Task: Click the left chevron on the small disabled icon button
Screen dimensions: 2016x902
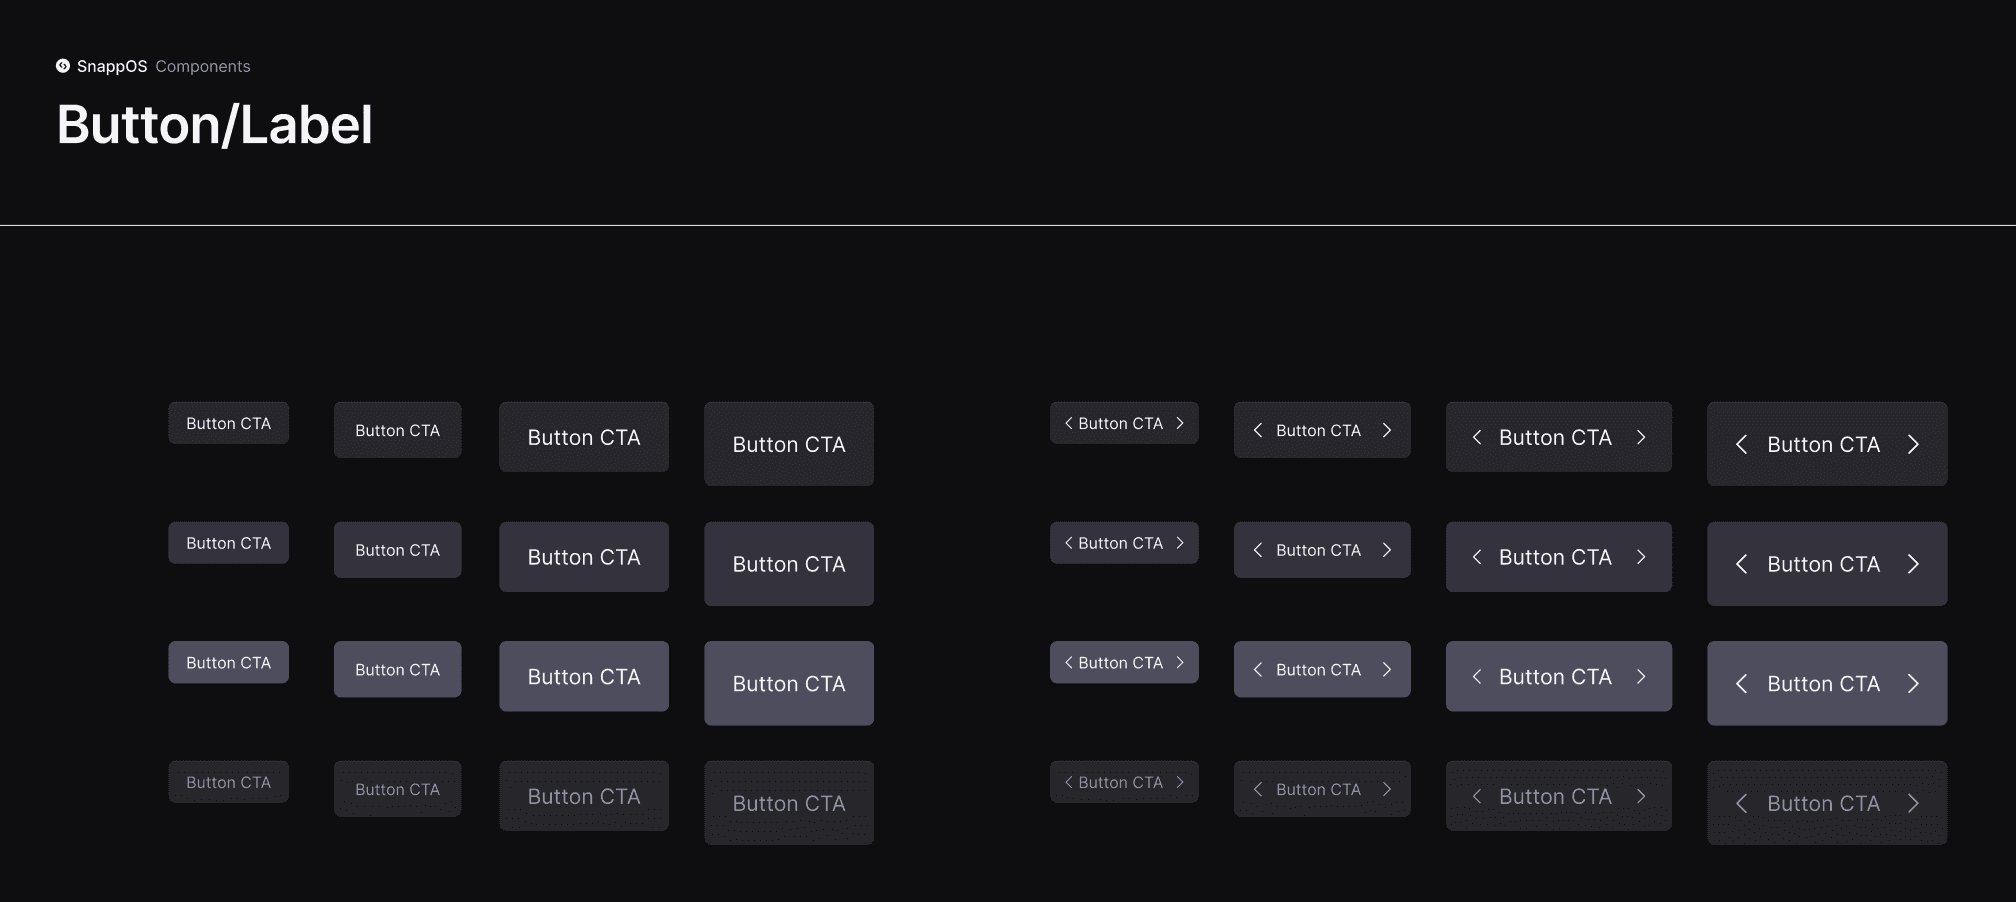Action: point(1068,782)
